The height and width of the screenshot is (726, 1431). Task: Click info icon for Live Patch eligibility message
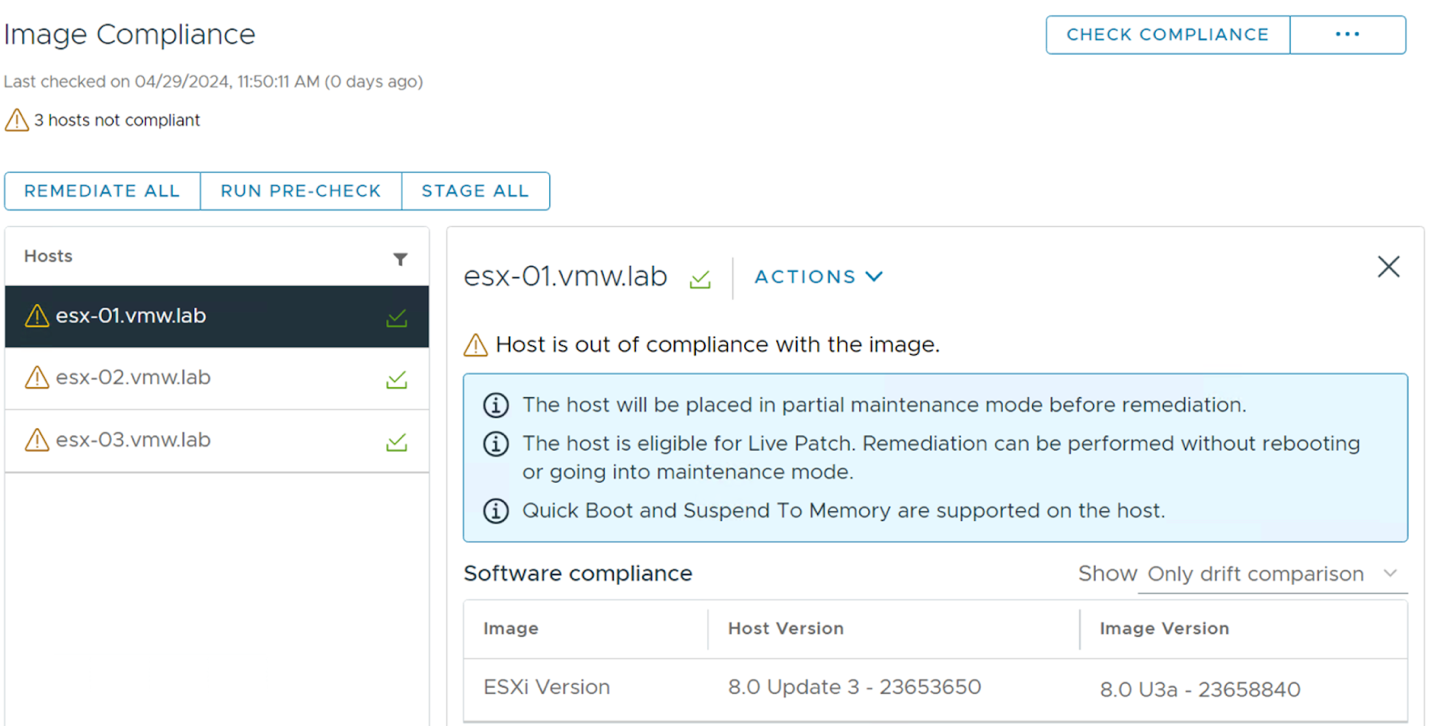496,444
